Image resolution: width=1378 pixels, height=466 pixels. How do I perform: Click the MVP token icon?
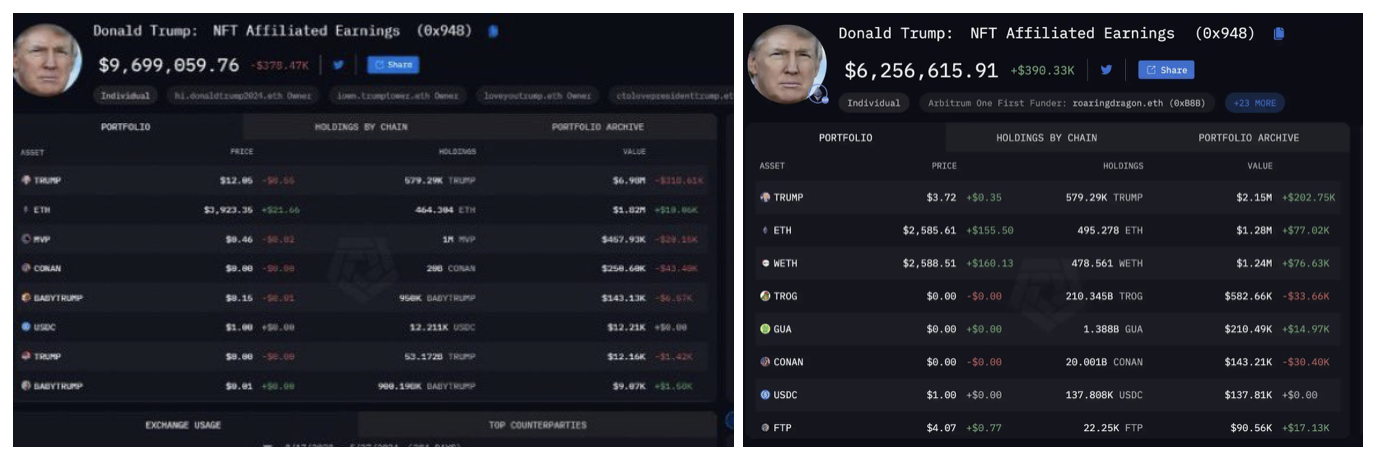pyautogui.click(x=26, y=238)
